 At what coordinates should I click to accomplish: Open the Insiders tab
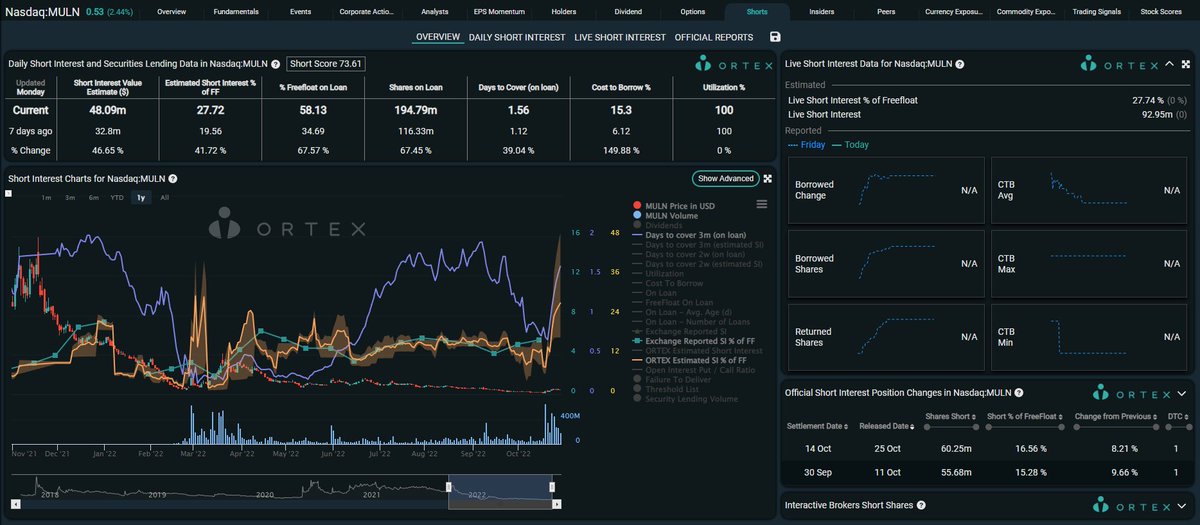822,12
